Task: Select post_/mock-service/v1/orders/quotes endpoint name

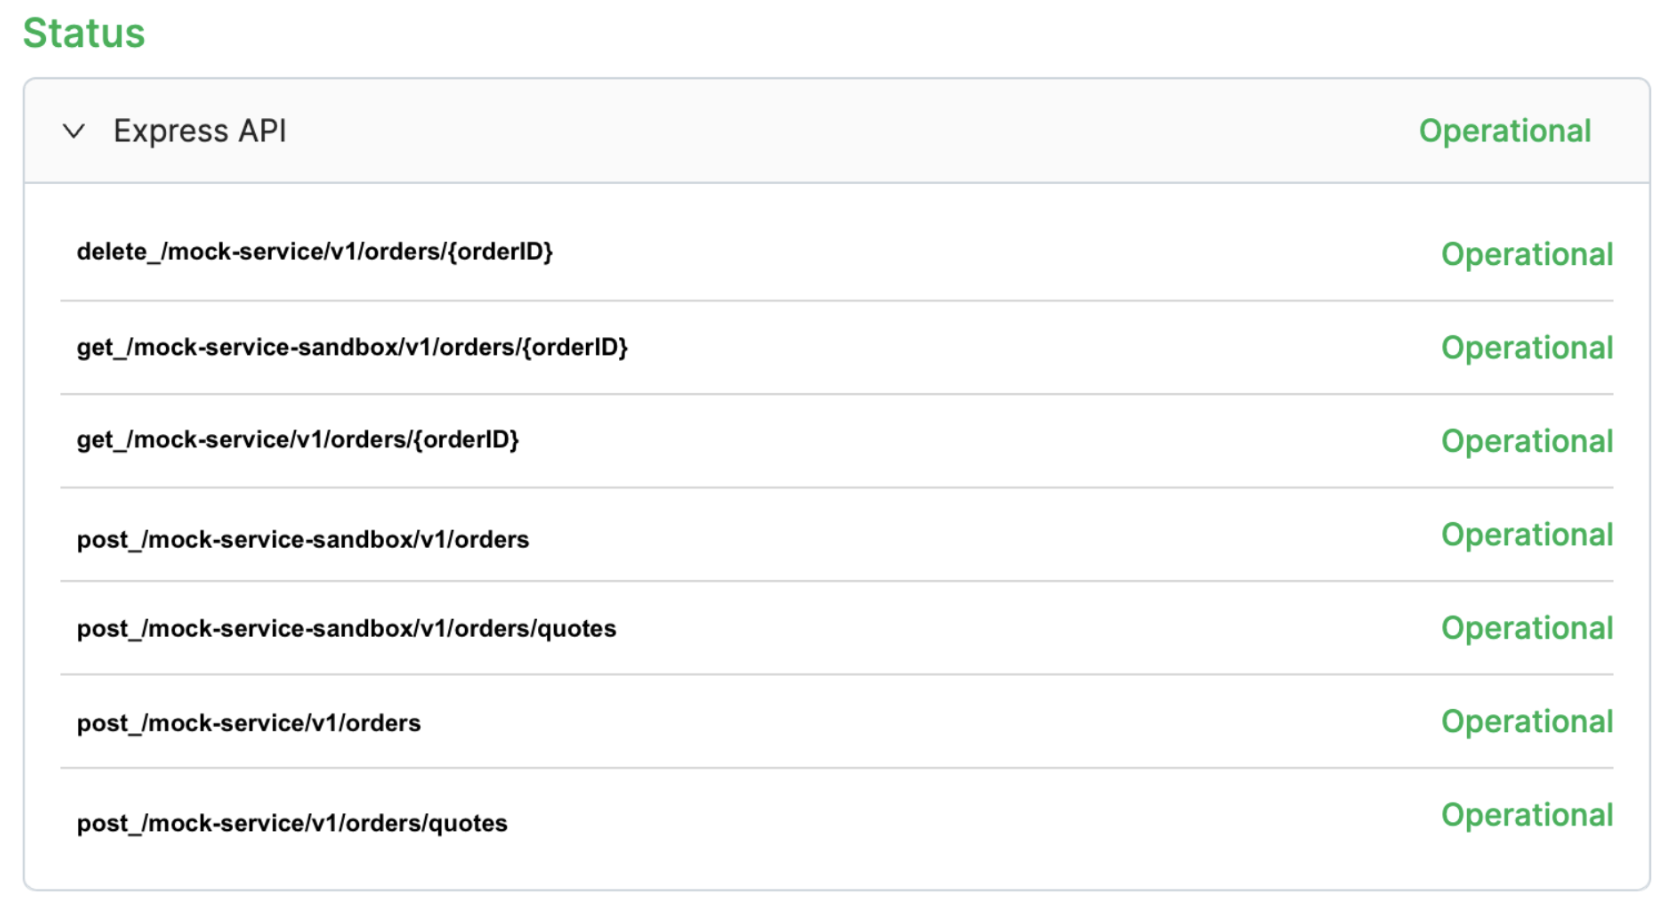Action: [292, 823]
